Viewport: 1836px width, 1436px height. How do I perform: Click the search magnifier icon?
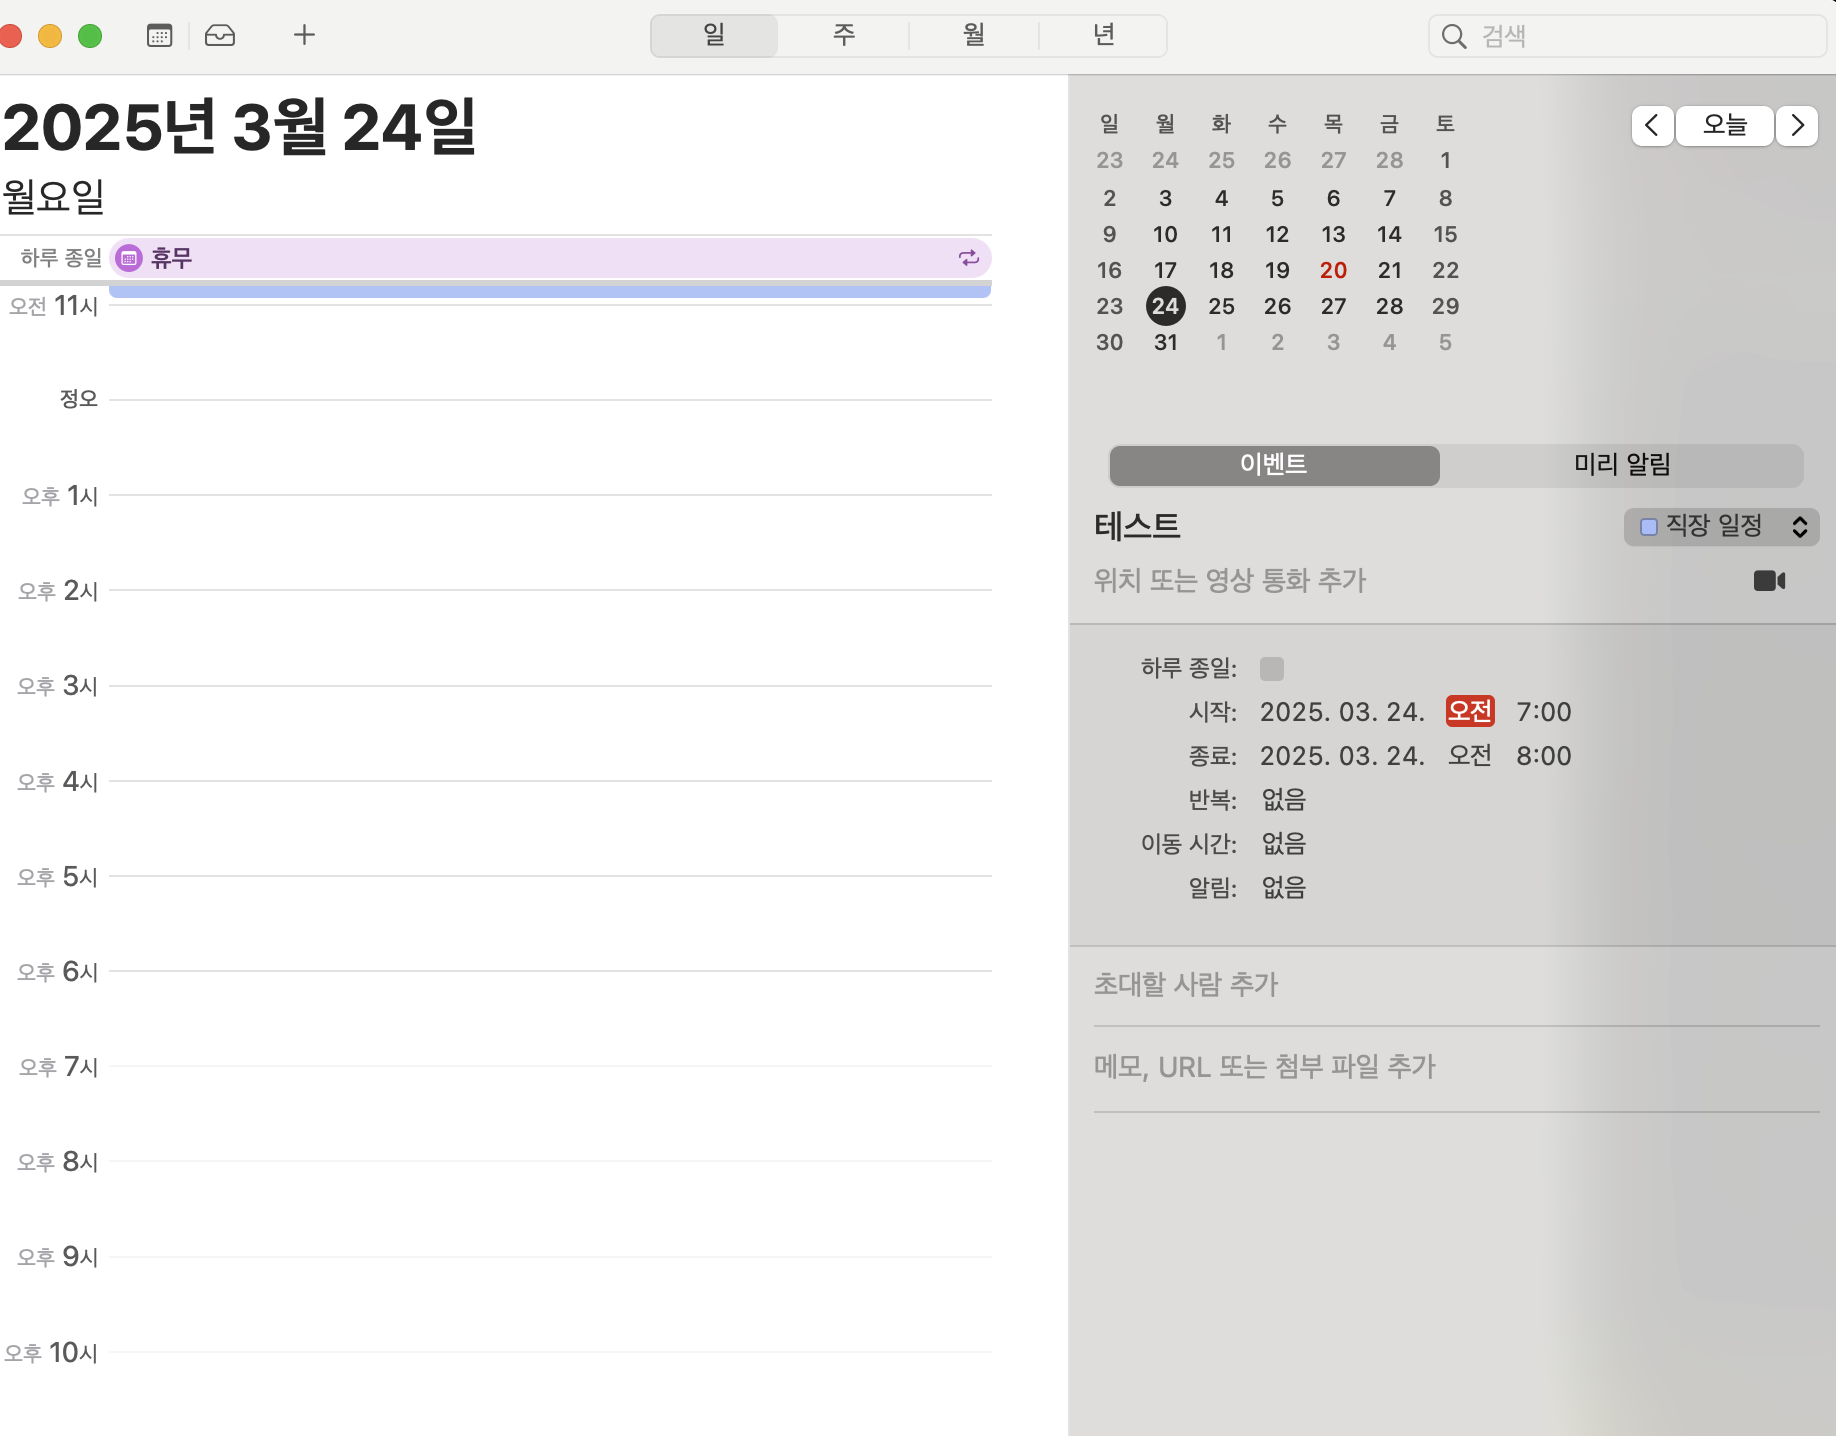click(x=1454, y=37)
